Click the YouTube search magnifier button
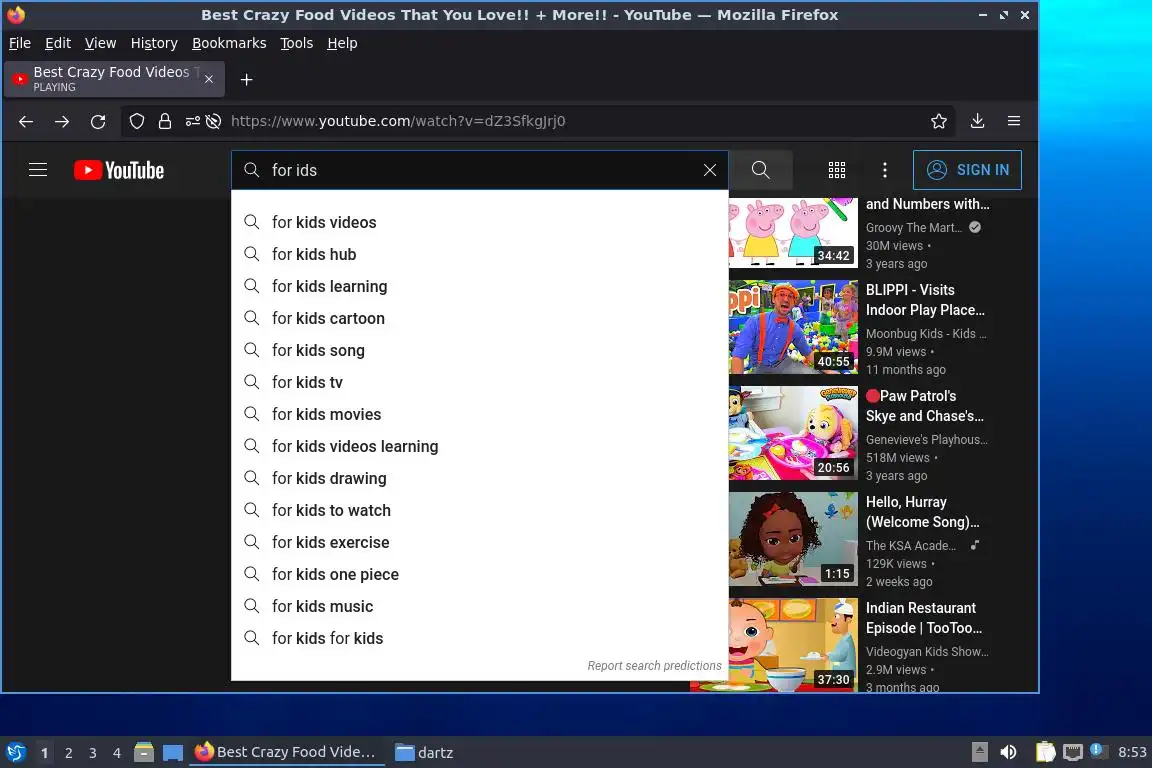Image resolution: width=1152 pixels, height=768 pixels. click(761, 171)
